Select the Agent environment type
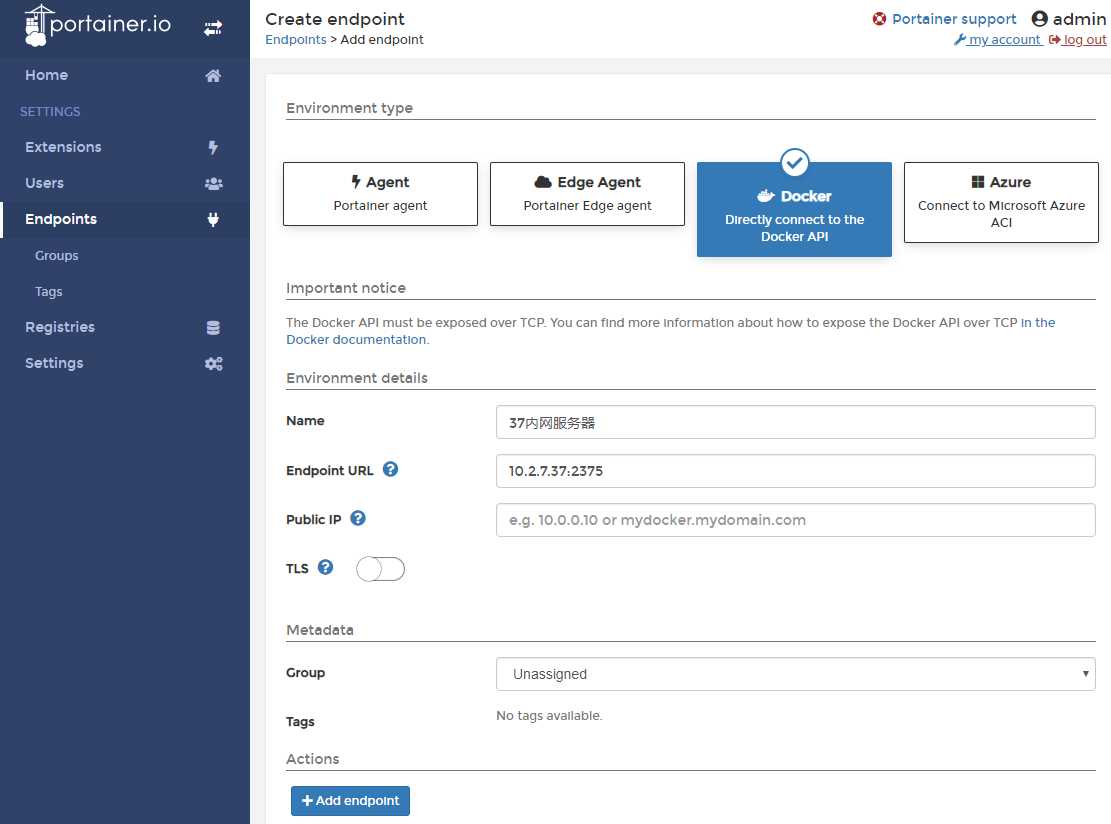The height and width of the screenshot is (824, 1111). 380,194
